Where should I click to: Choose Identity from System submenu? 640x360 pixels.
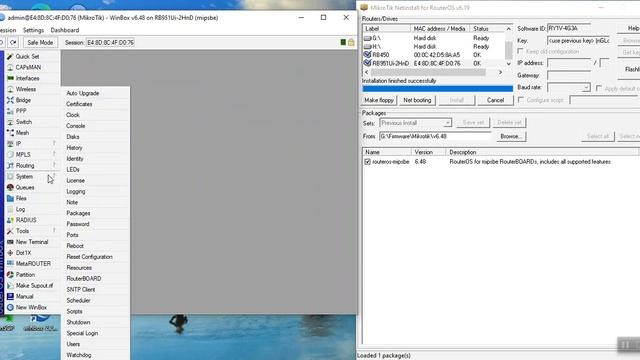pyautogui.click(x=75, y=158)
